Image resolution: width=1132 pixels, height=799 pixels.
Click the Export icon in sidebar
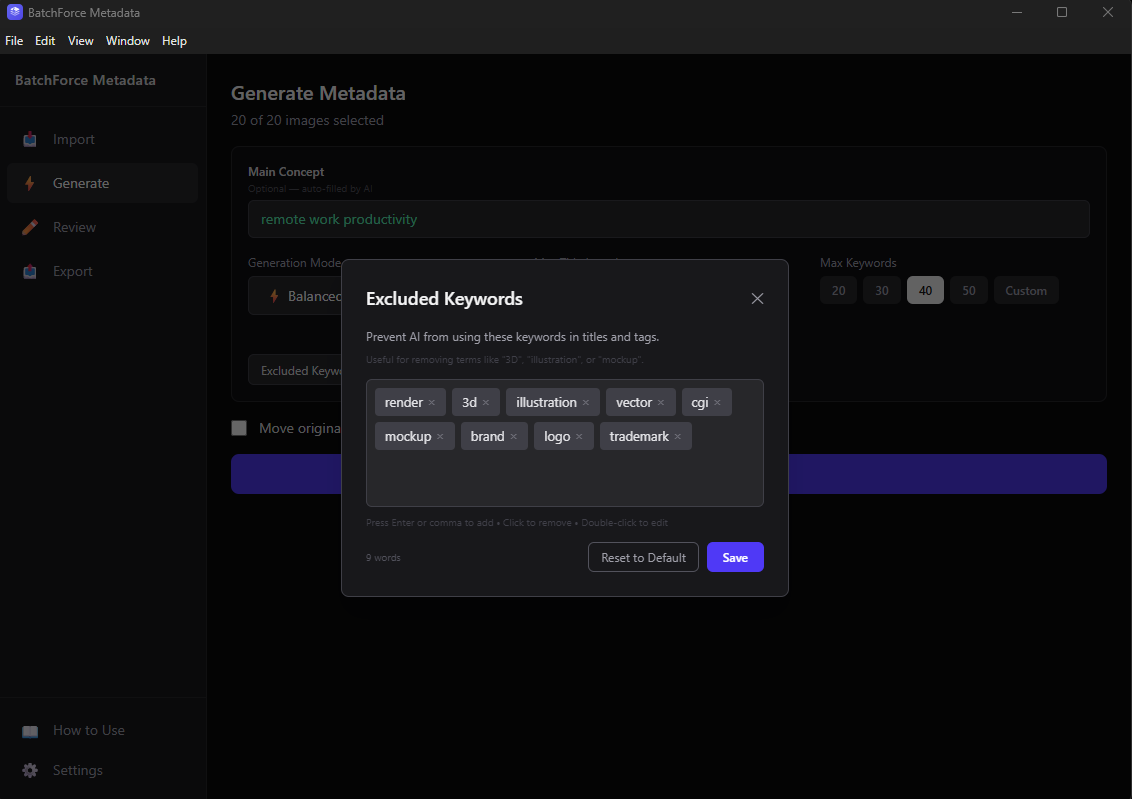[30, 271]
